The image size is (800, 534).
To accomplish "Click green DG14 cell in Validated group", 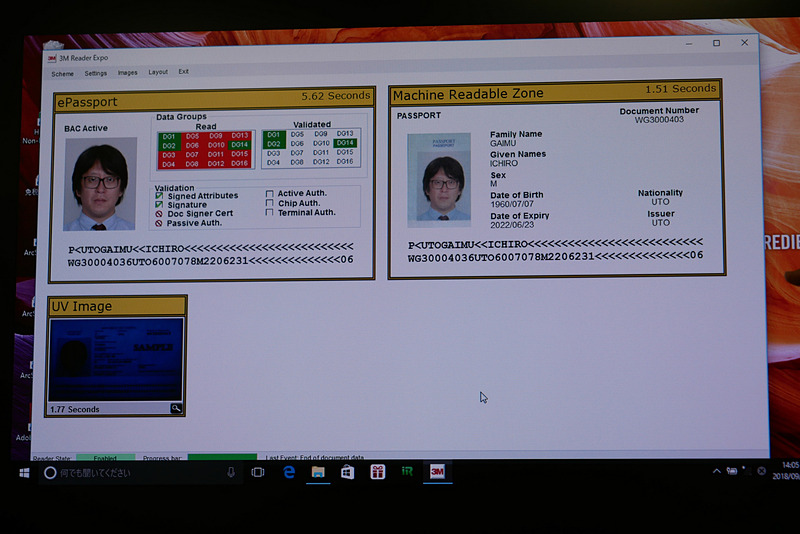I will tap(345, 143).
